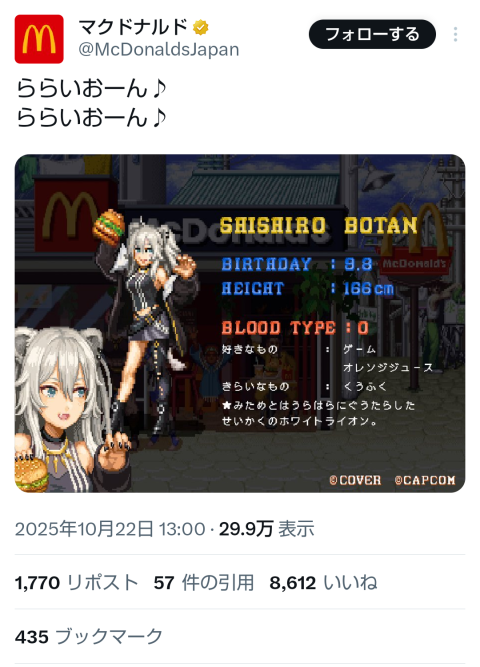Click the SHISHIRO BOTAN title in image
Image resolution: width=480 pixels, height=667 pixels.
(x=318, y=225)
